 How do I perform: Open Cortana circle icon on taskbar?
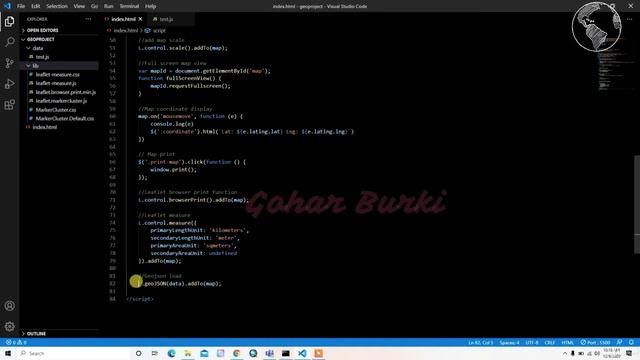(x=138, y=353)
